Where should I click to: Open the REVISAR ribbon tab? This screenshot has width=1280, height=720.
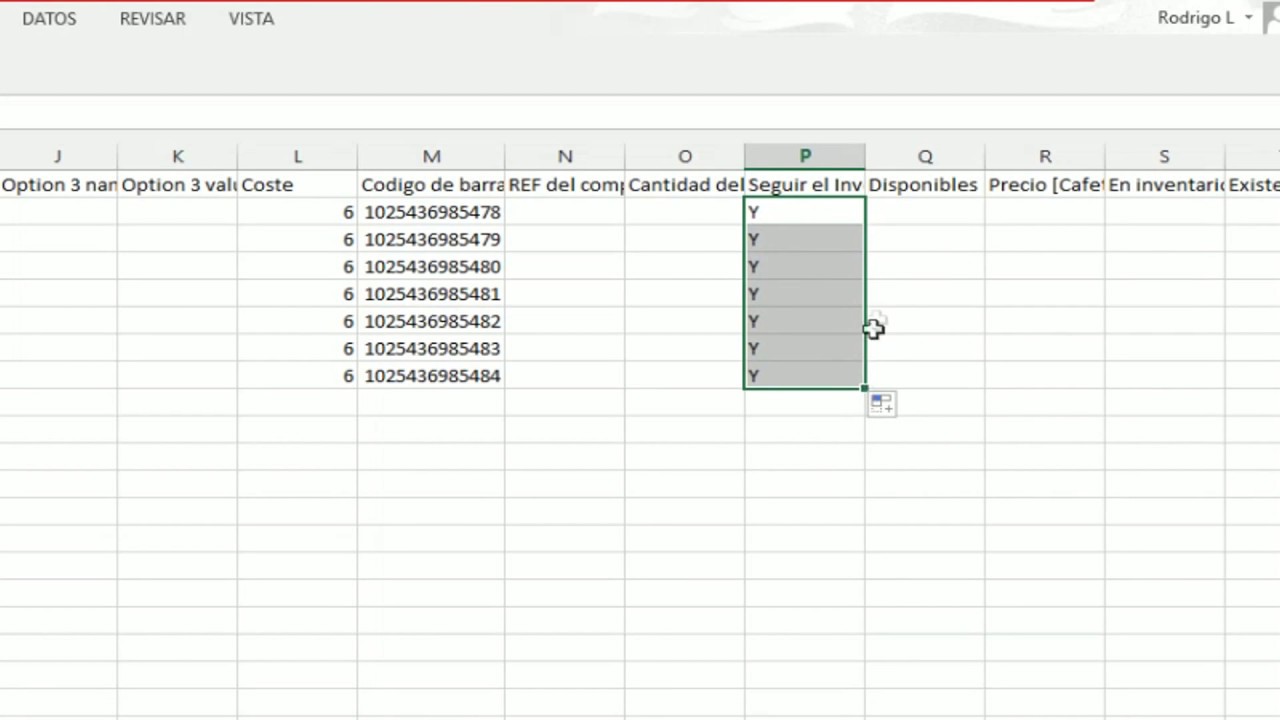coord(153,19)
